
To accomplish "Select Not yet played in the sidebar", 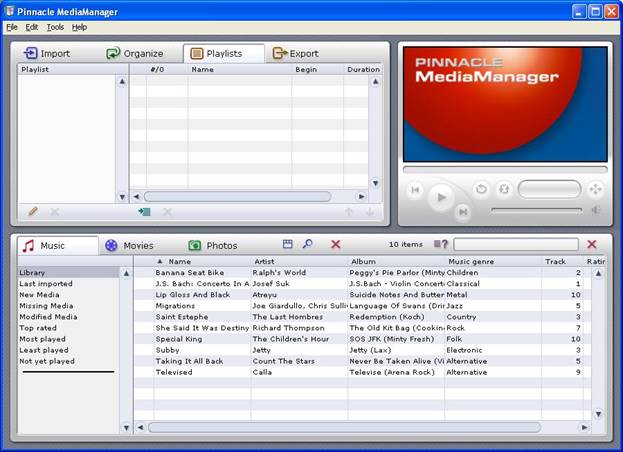I will pyautogui.click(x=47, y=361).
